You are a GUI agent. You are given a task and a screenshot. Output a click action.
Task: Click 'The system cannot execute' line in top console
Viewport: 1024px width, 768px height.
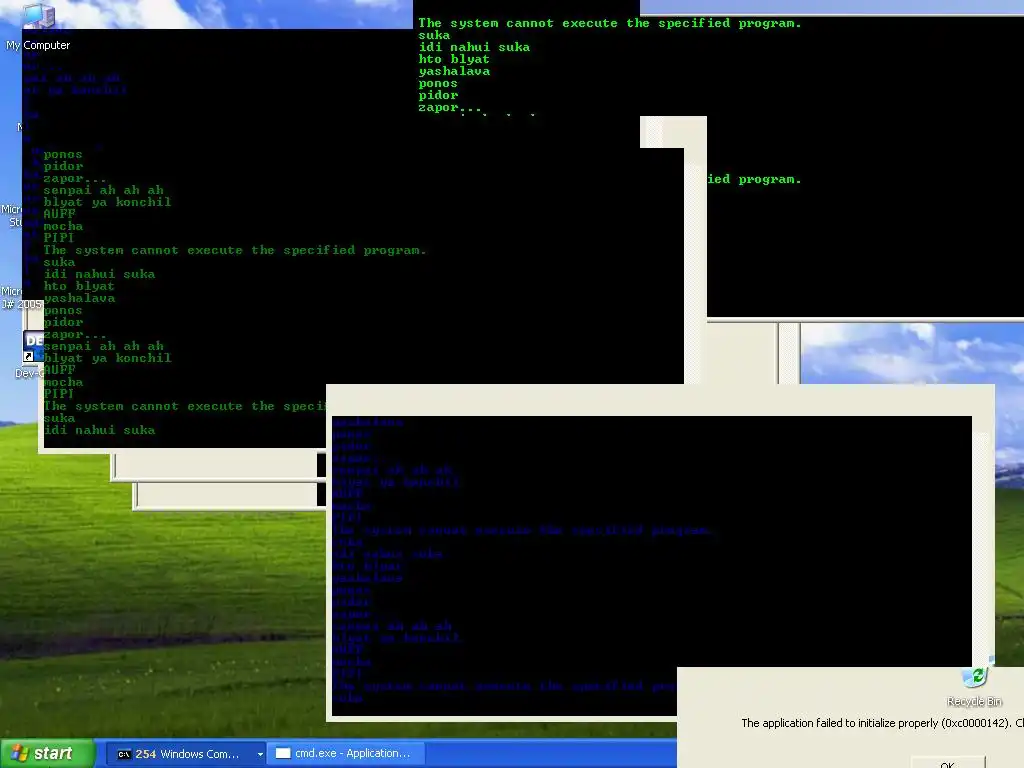pyautogui.click(x=609, y=24)
